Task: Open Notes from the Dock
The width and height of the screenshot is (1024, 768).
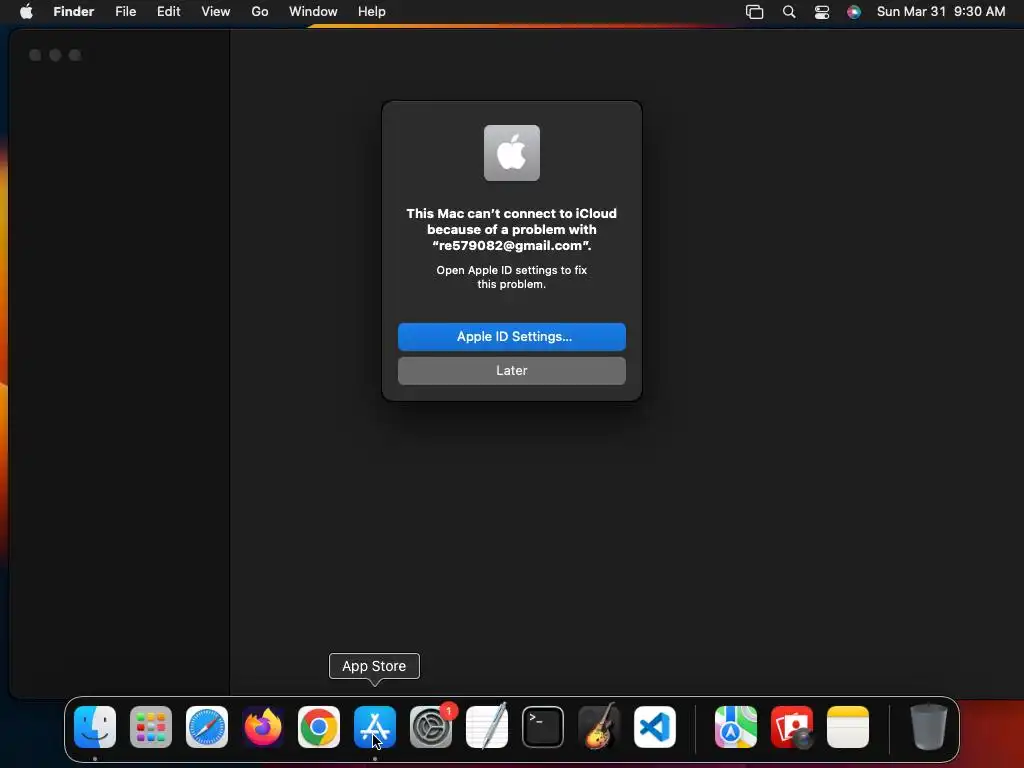Action: point(848,727)
